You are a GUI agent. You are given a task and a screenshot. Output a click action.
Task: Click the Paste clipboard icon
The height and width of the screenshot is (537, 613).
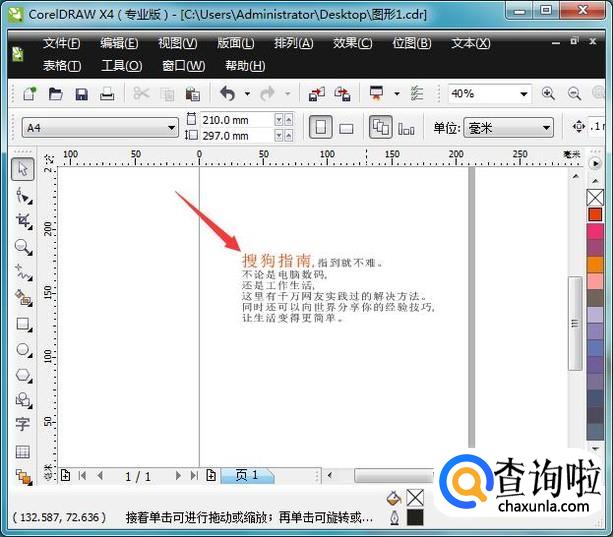click(x=193, y=94)
